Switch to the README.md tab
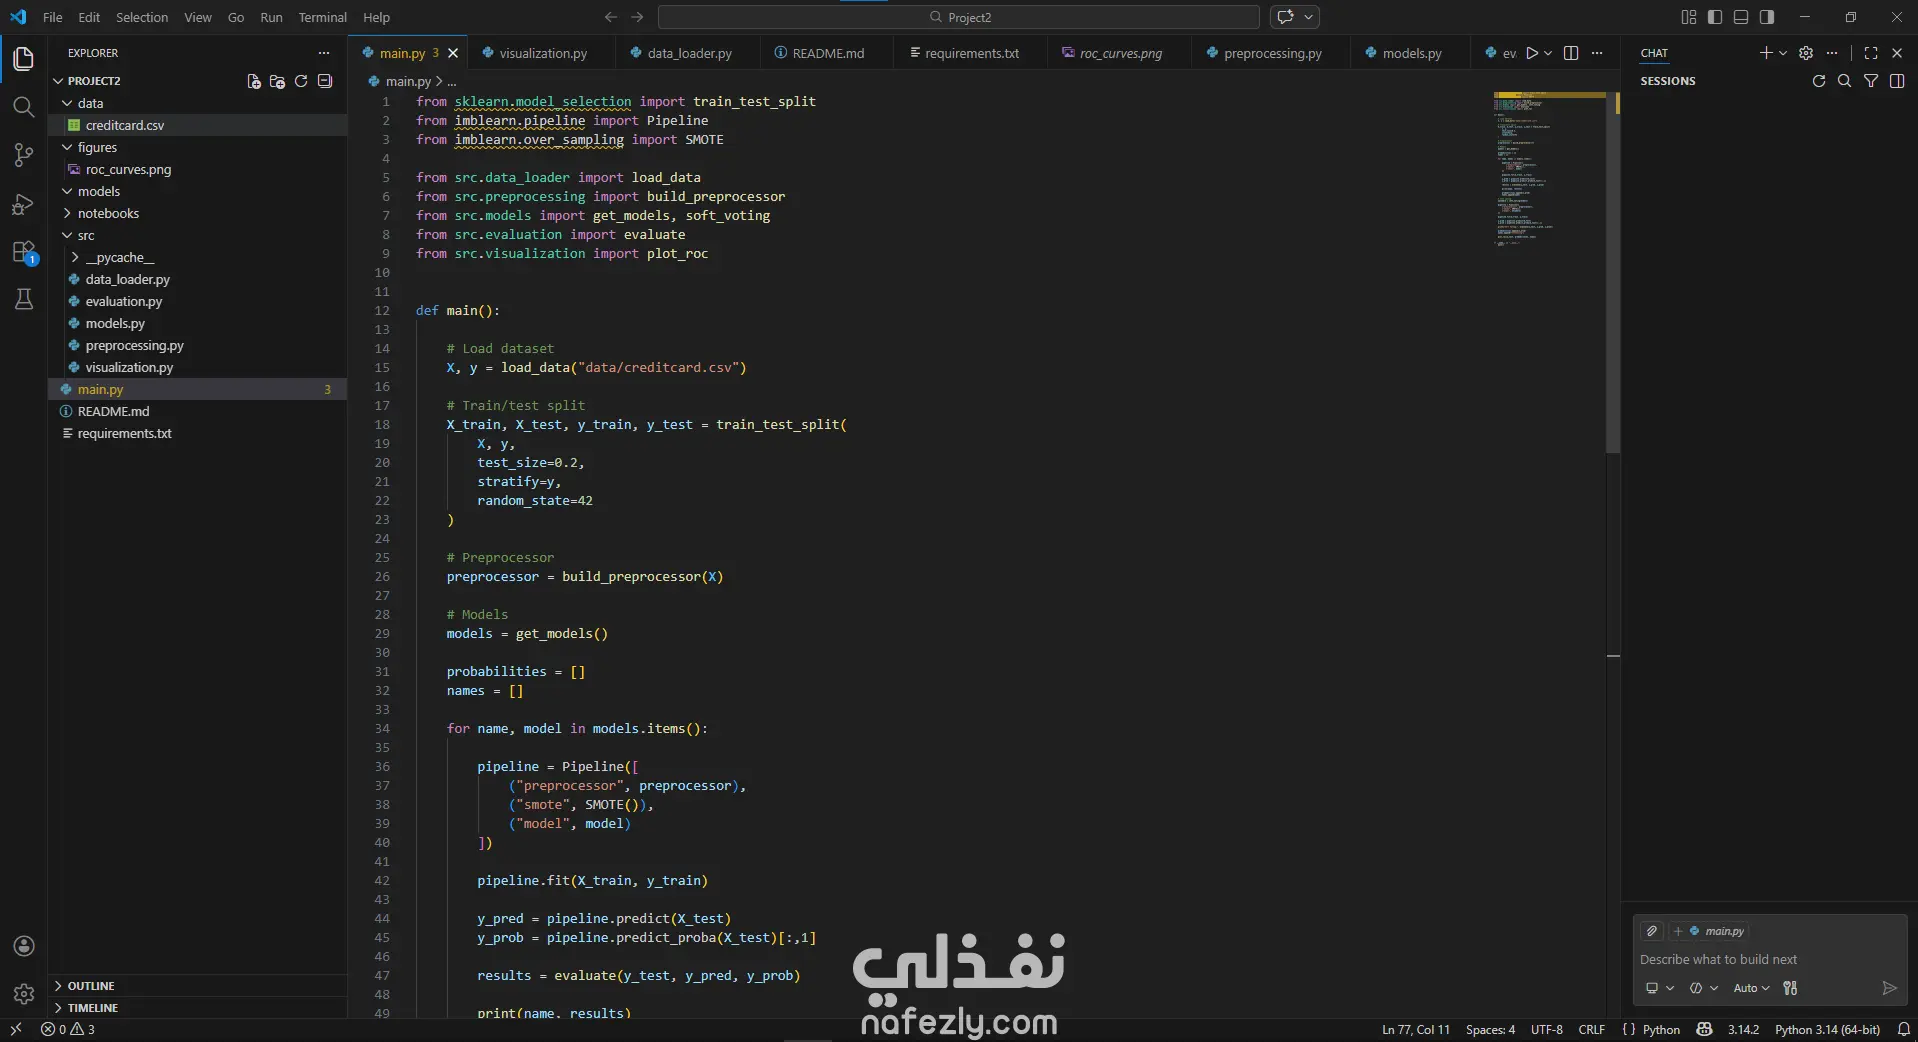This screenshot has height=1042, width=1918. 828,53
